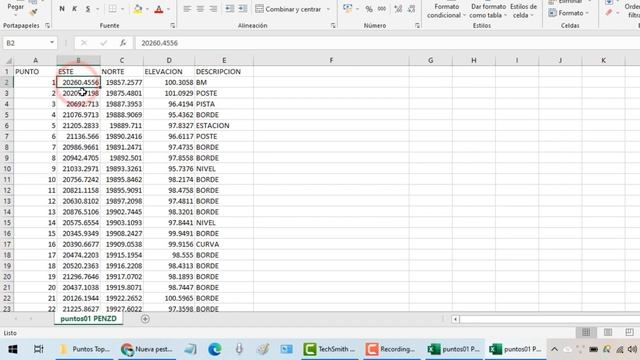640x360 pixels.
Task: Open font color dropdown arrow
Action: 168,9
